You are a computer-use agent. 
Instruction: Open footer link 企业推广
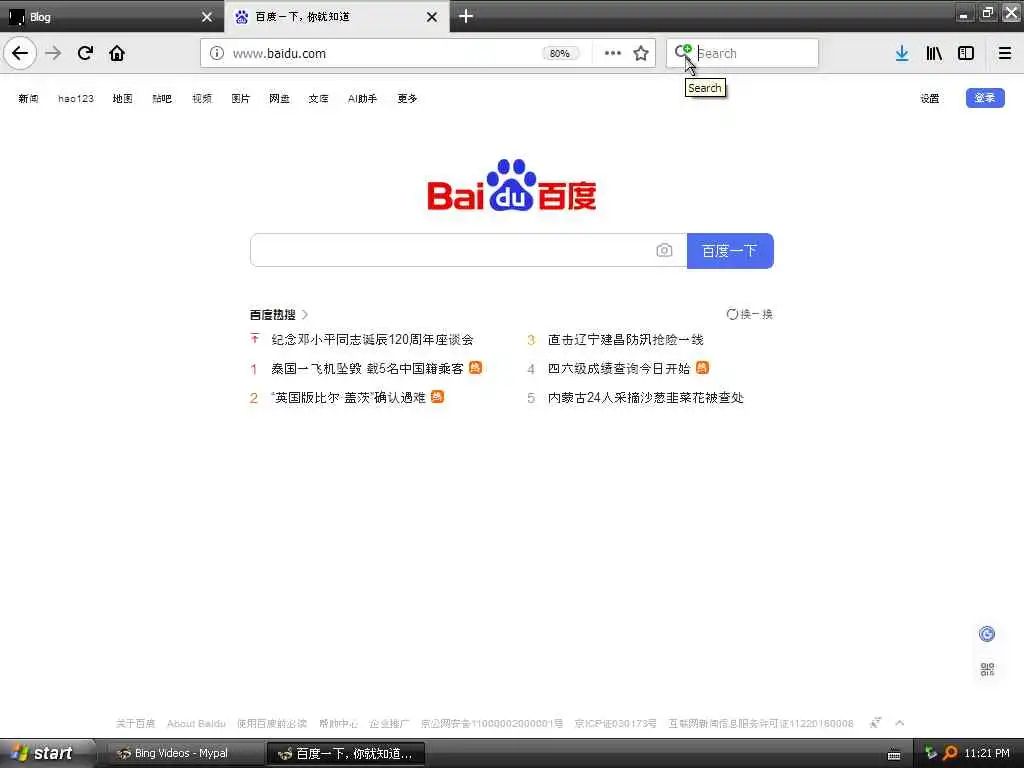tap(389, 724)
